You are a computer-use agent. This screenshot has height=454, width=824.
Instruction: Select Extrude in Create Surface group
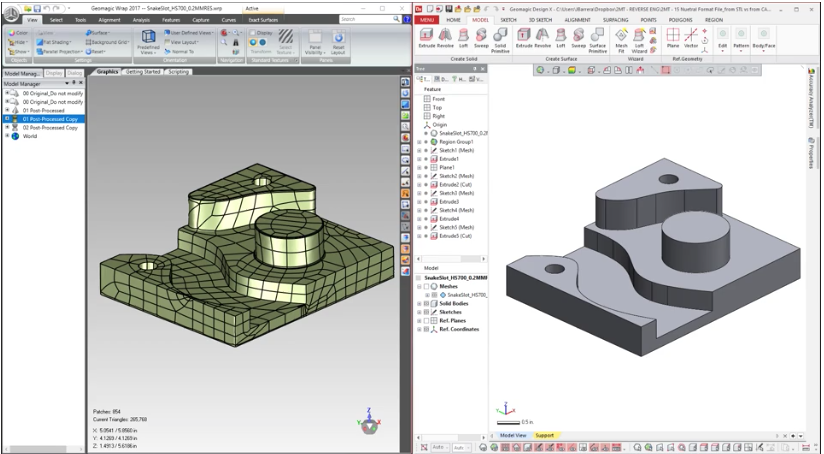[x=524, y=39]
